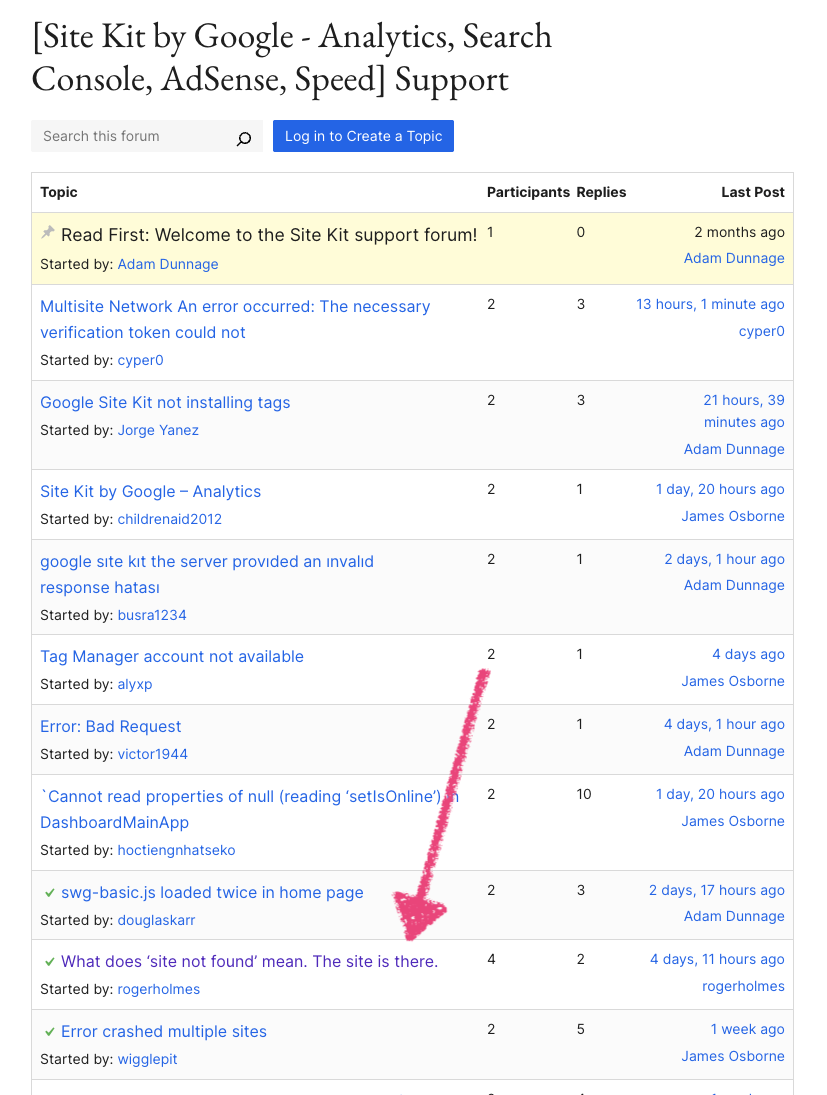Open swg-basic.js loaded twice topic
This screenshot has width=827, height=1095.
point(212,893)
